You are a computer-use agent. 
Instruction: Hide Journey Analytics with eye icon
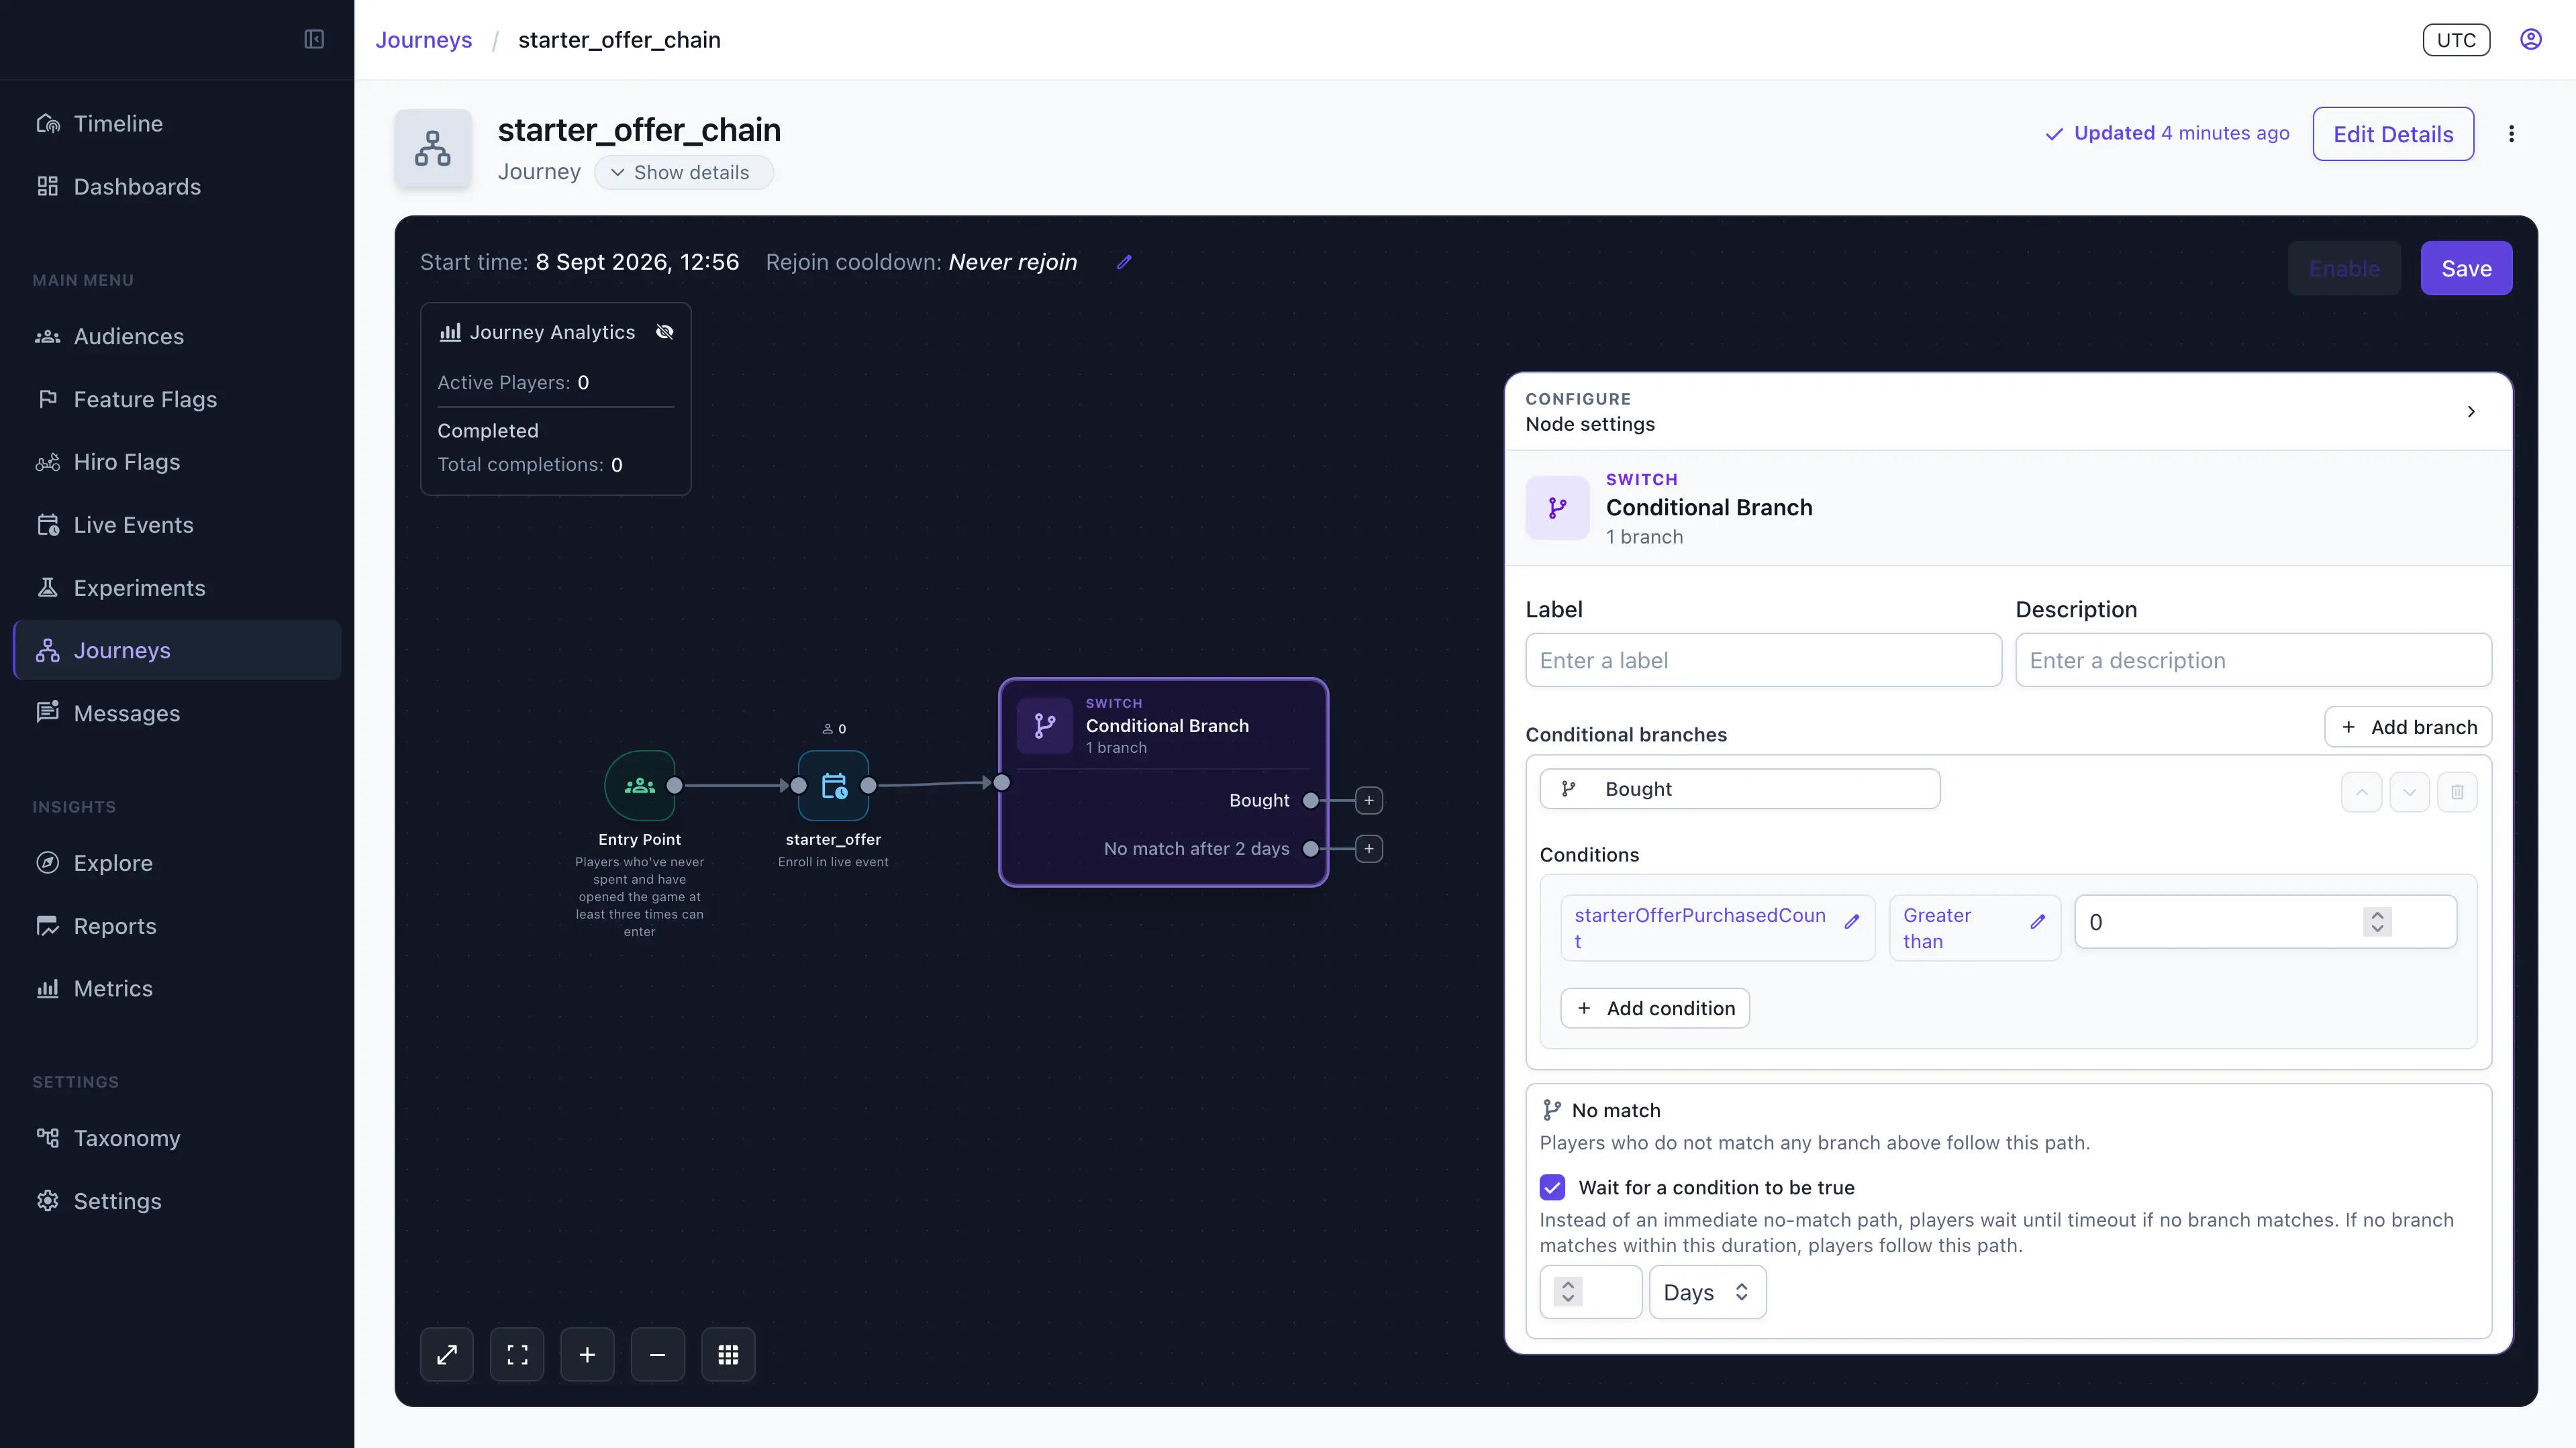(x=665, y=332)
